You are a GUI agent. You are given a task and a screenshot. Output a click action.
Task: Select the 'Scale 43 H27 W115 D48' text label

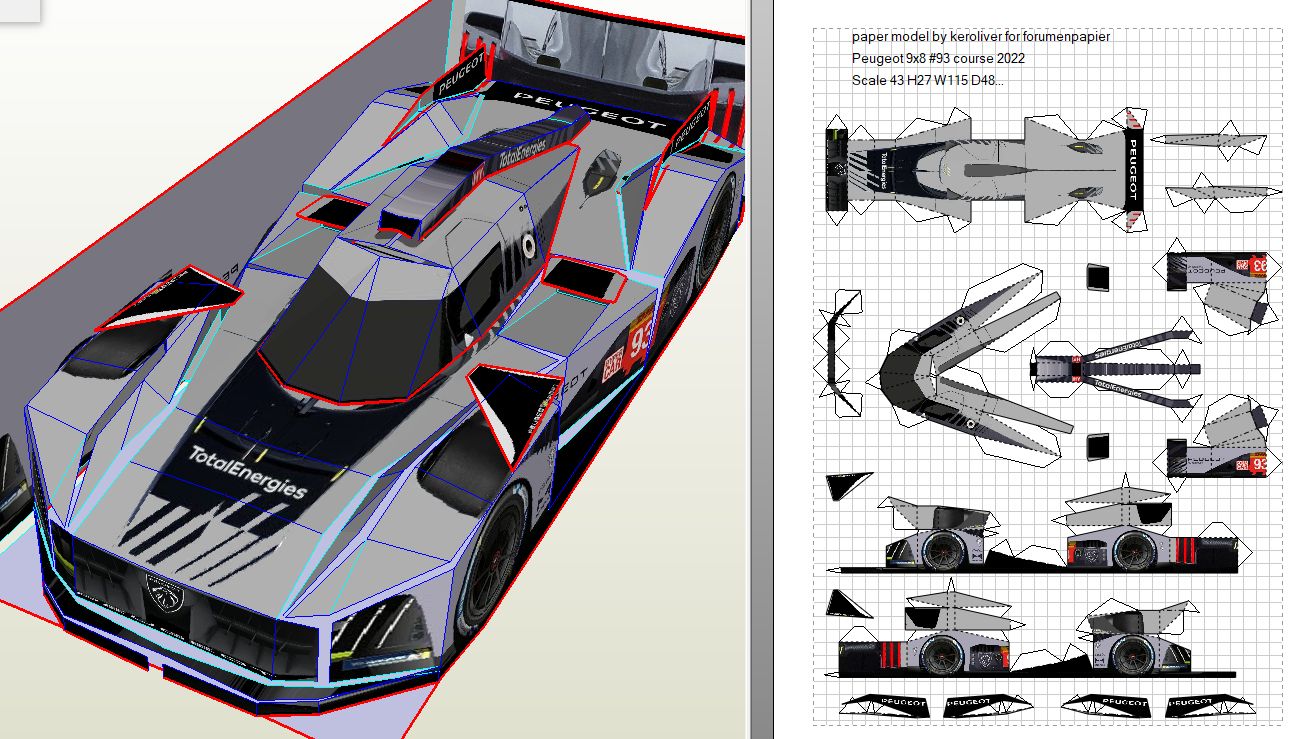click(927, 80)
